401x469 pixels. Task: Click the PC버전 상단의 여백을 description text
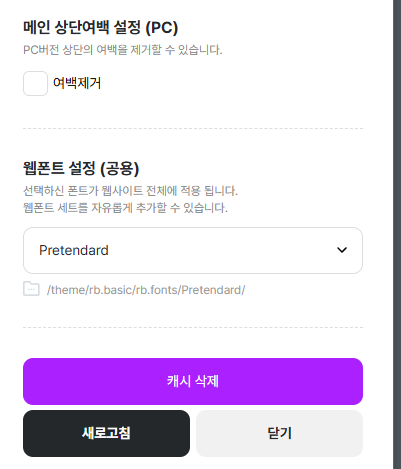click(122, 50)
